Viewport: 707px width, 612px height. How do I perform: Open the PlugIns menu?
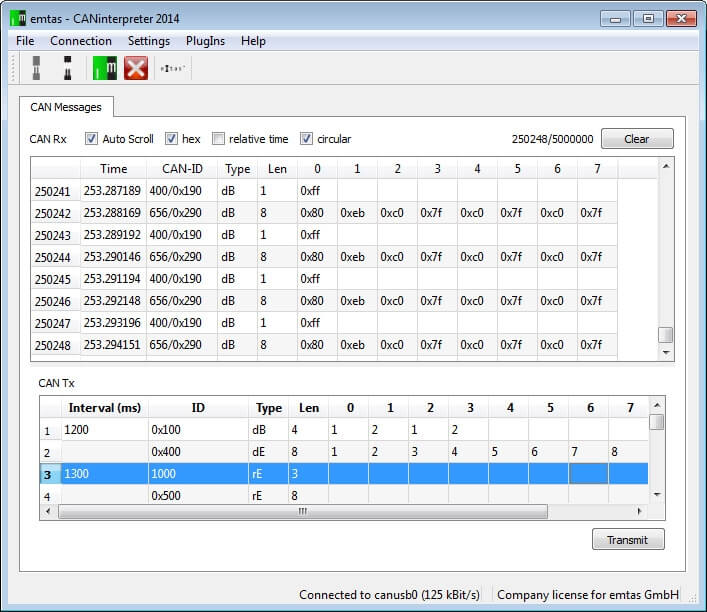coord(205,41)
